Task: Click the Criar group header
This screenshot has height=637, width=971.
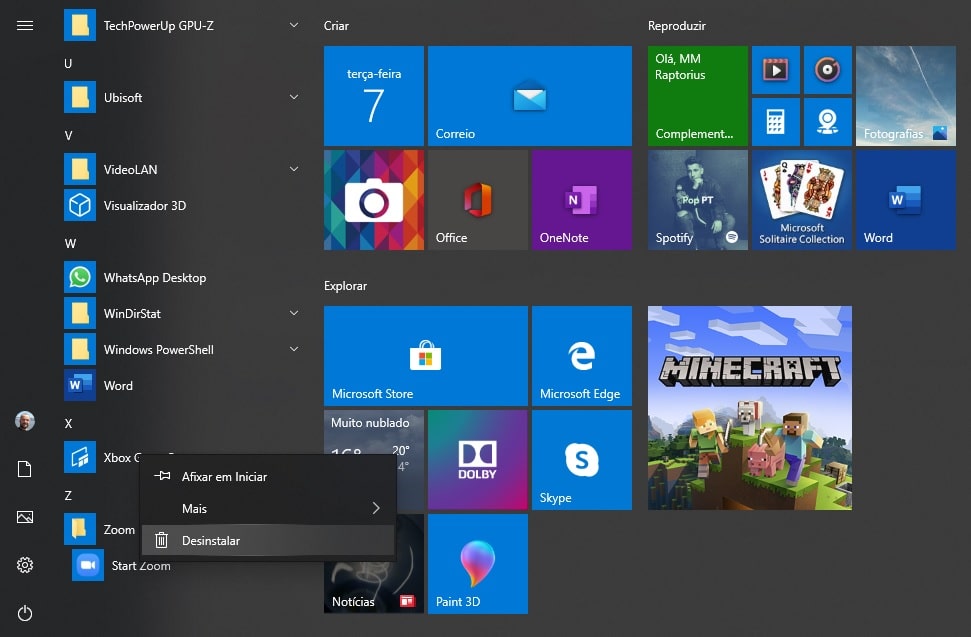Action: [x=336, y=26]
